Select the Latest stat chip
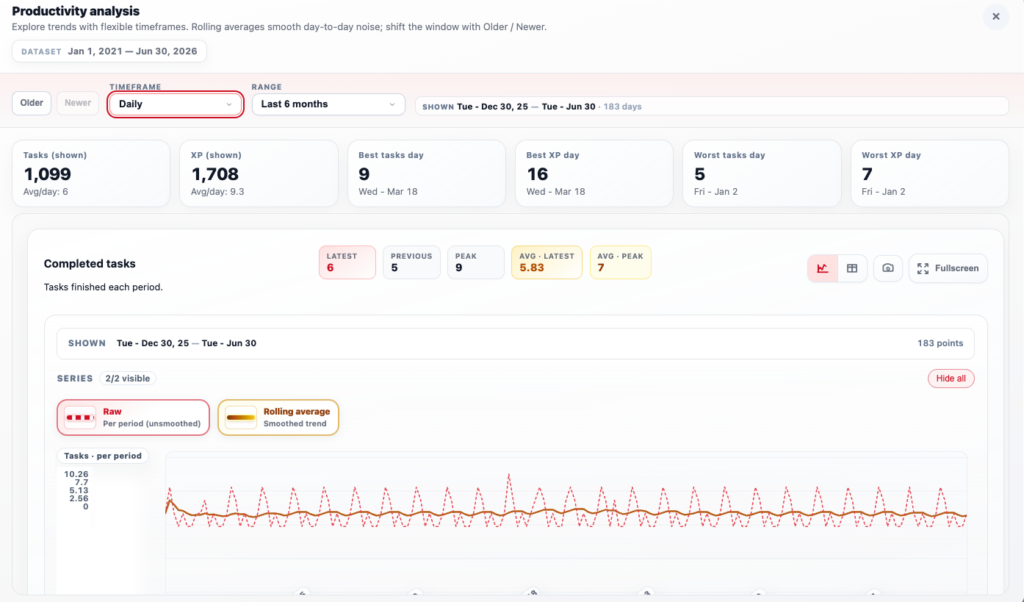The height and width of the screenshot is (602, 1024). [347, 262]
